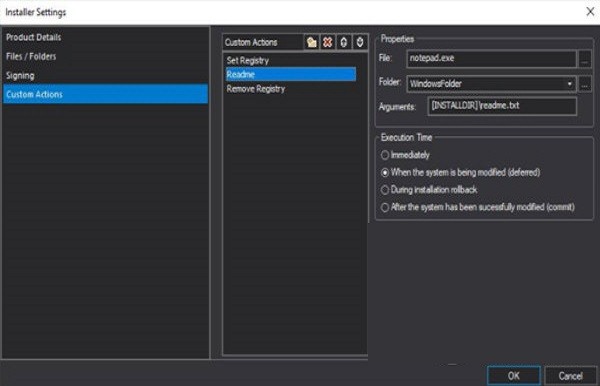
Task: Open the Product Details section
Action: coord(105,37)
